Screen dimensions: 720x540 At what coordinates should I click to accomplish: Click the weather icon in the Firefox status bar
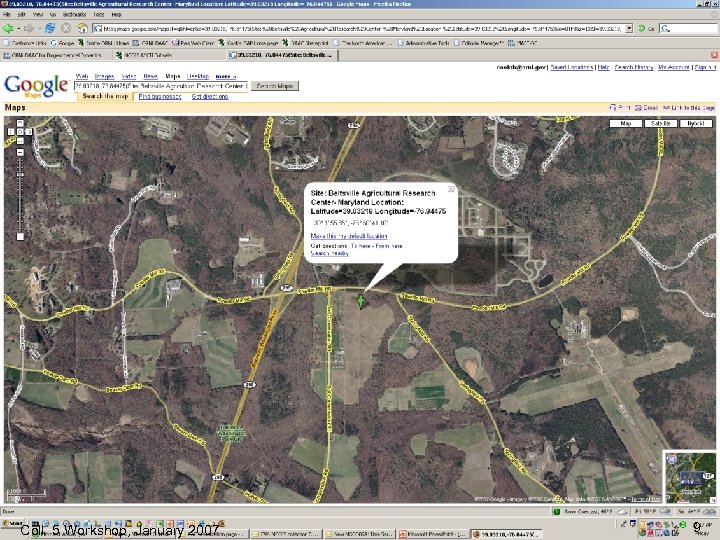pyautogui.click(x=622, y=512)
